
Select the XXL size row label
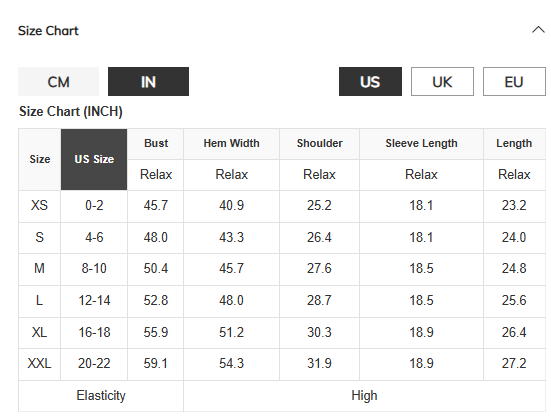pyautogui.click(x=39, y=363)
